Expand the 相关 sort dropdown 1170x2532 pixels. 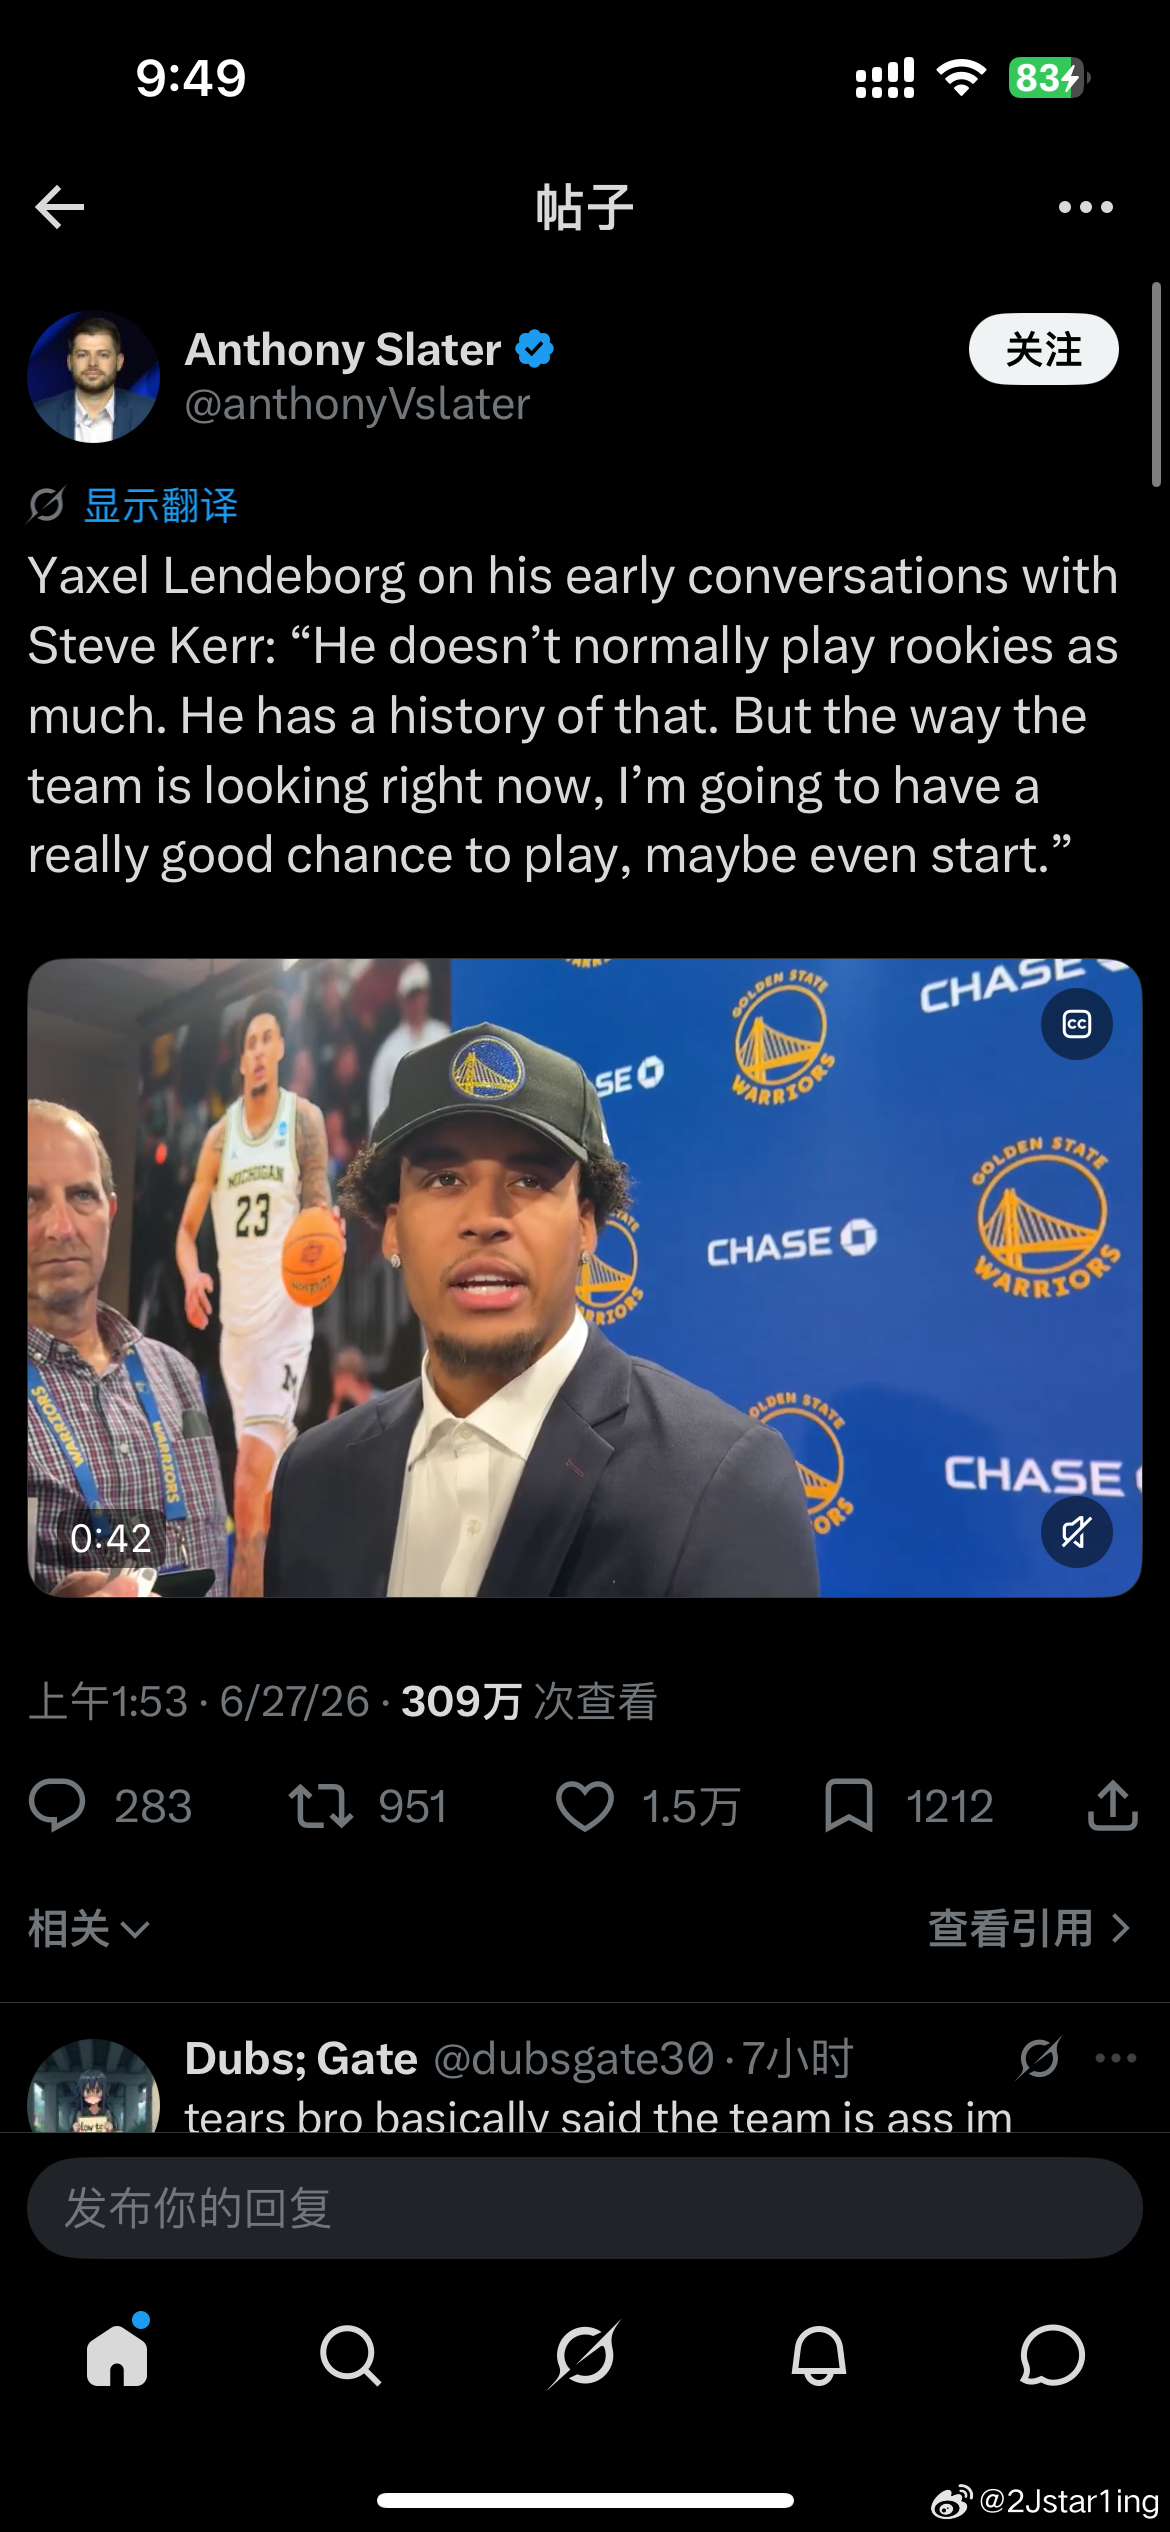89,1928
